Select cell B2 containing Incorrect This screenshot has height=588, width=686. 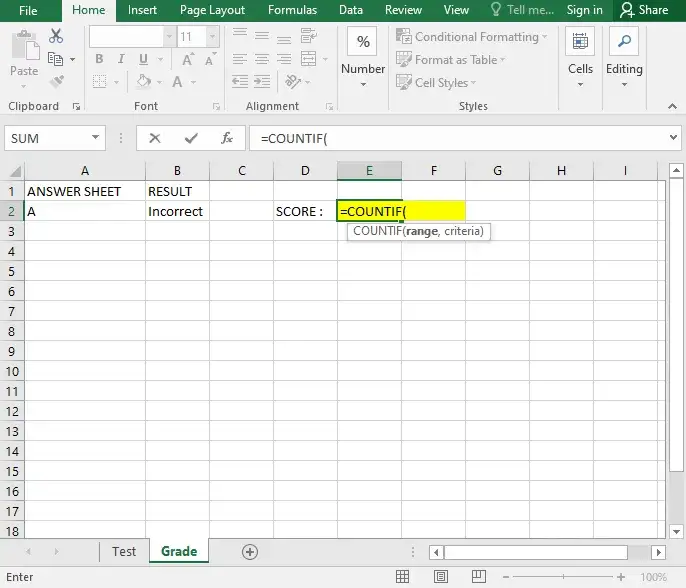coord(177,211)
